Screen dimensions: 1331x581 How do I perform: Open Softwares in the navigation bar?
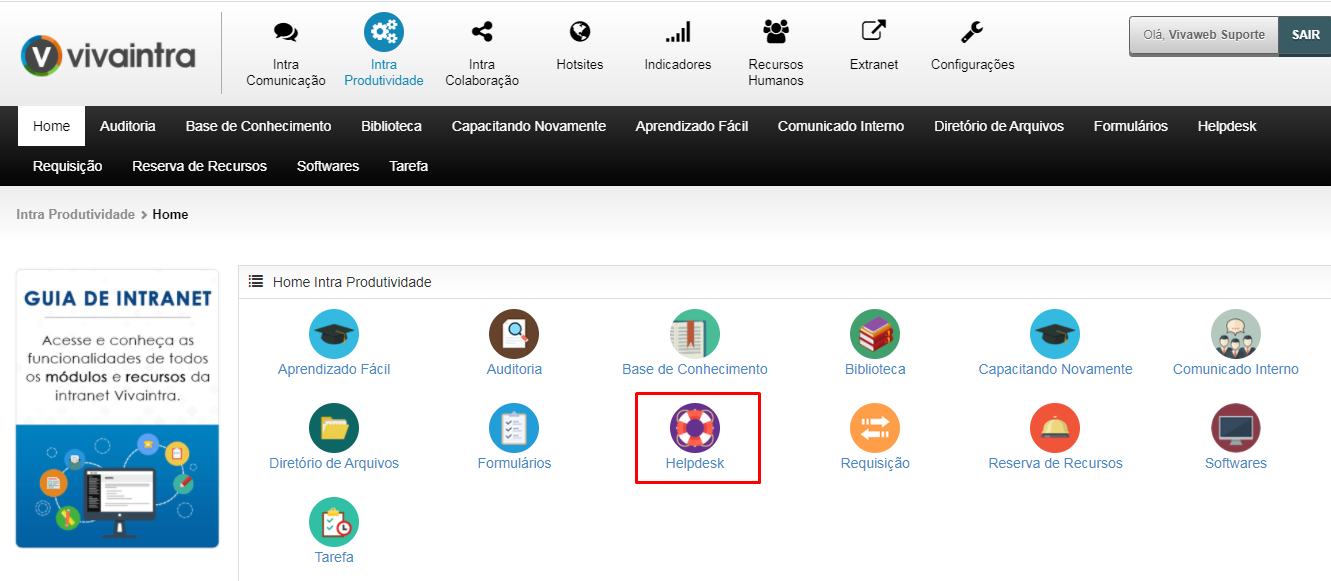[x=328, y=166]
